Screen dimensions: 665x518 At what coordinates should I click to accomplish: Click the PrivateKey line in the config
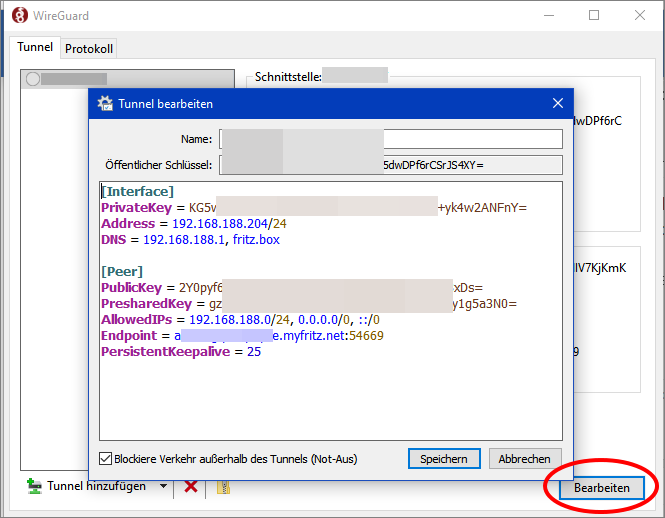tap(314, 207)
